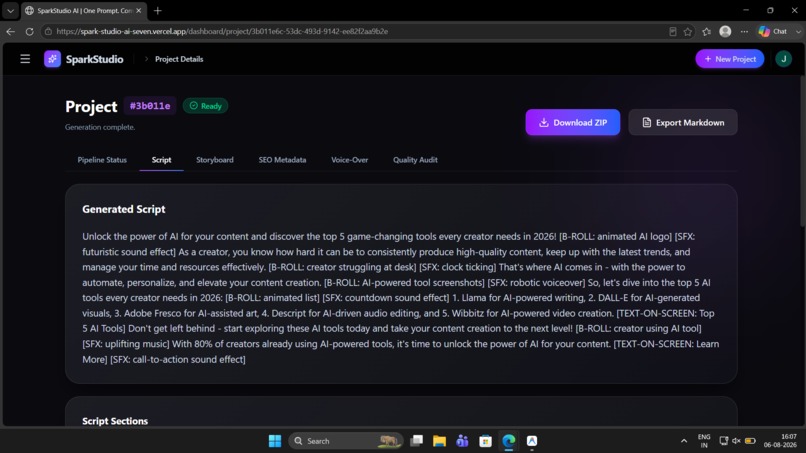Open Microsoft Teams from the taskbar

[x=462, y=441]
